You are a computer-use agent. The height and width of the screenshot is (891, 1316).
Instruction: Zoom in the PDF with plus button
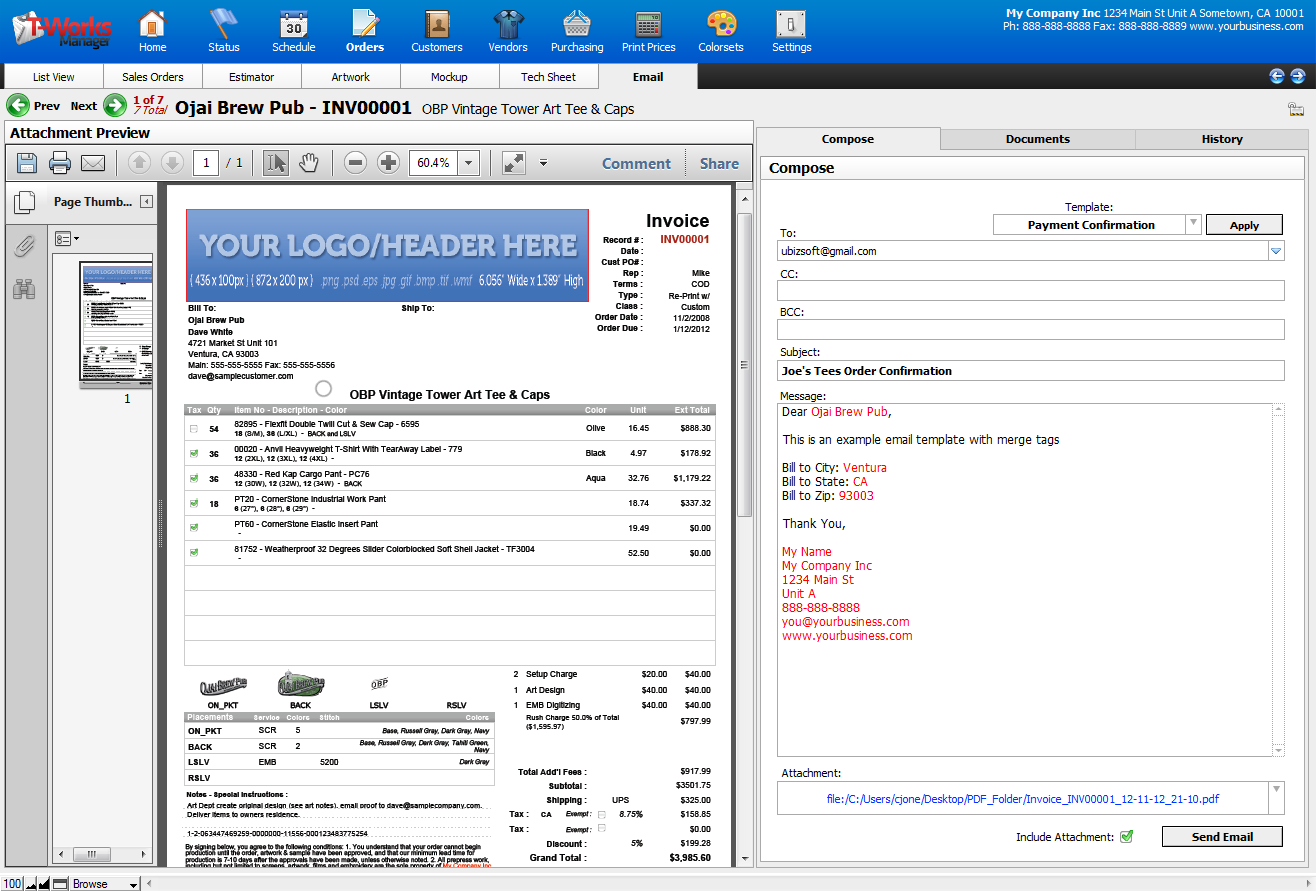pyautogui.click(x=388, y=163)
